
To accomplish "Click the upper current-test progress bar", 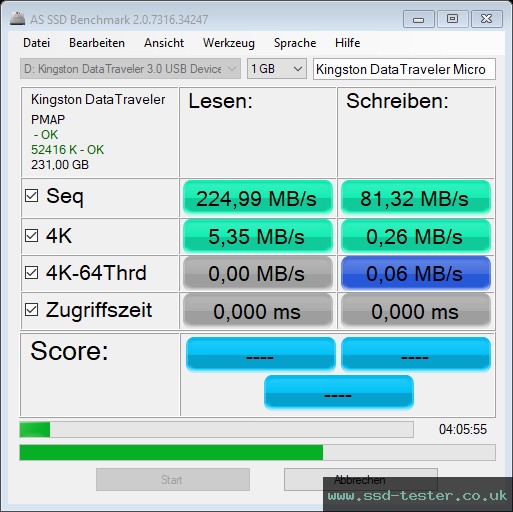I will tap(217, 429).
